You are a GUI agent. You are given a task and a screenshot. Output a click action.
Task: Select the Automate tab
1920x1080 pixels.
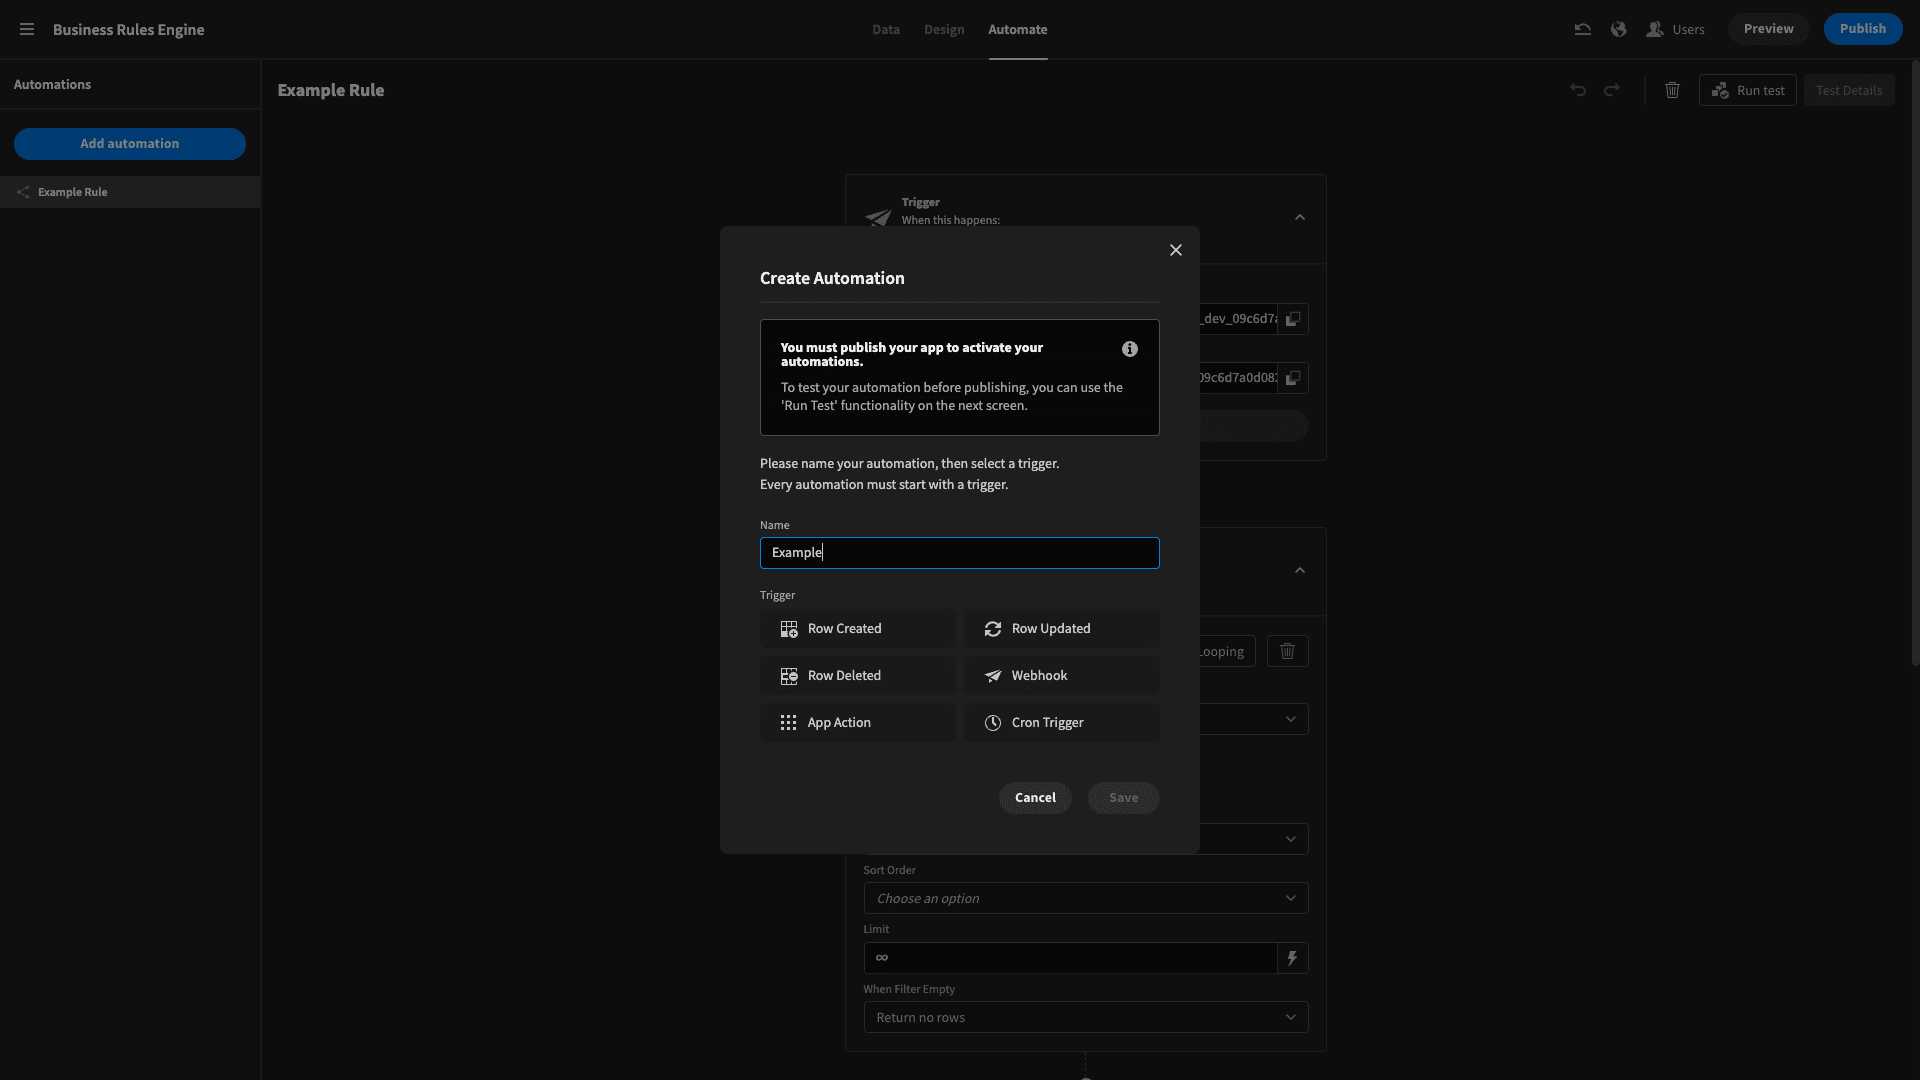1017,29
